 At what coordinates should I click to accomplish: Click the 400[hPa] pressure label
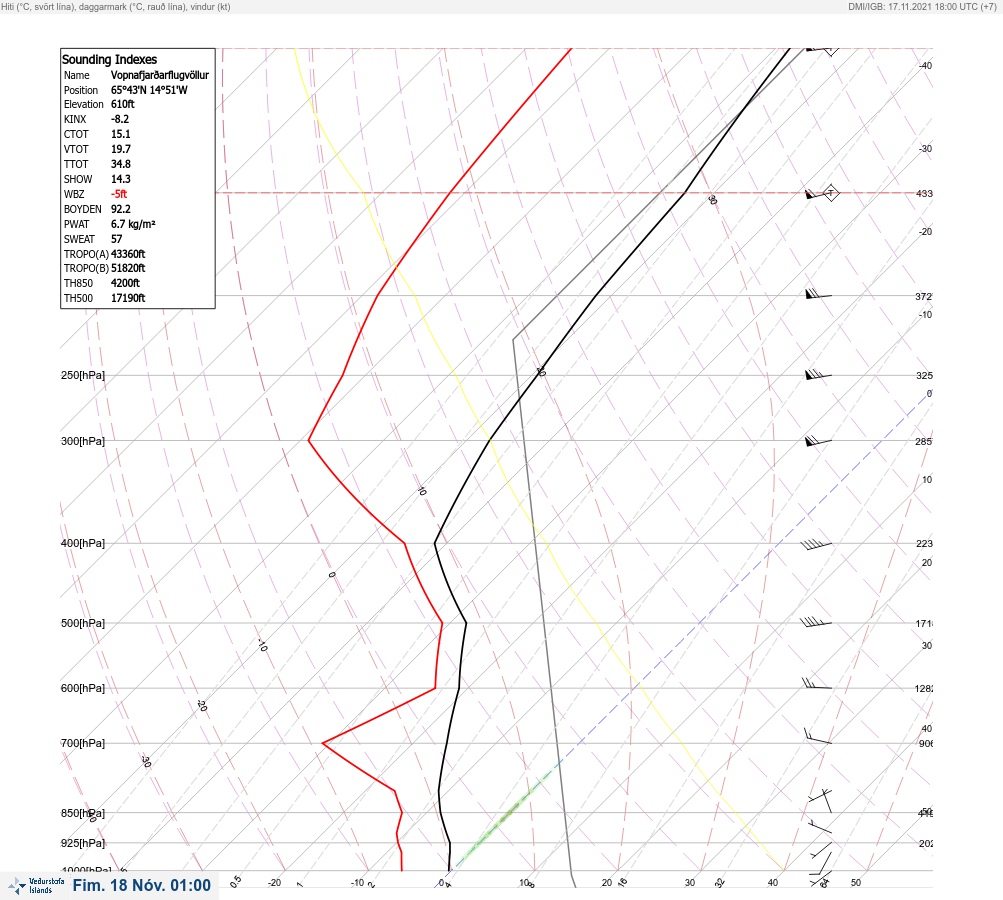tap(83, 543)
